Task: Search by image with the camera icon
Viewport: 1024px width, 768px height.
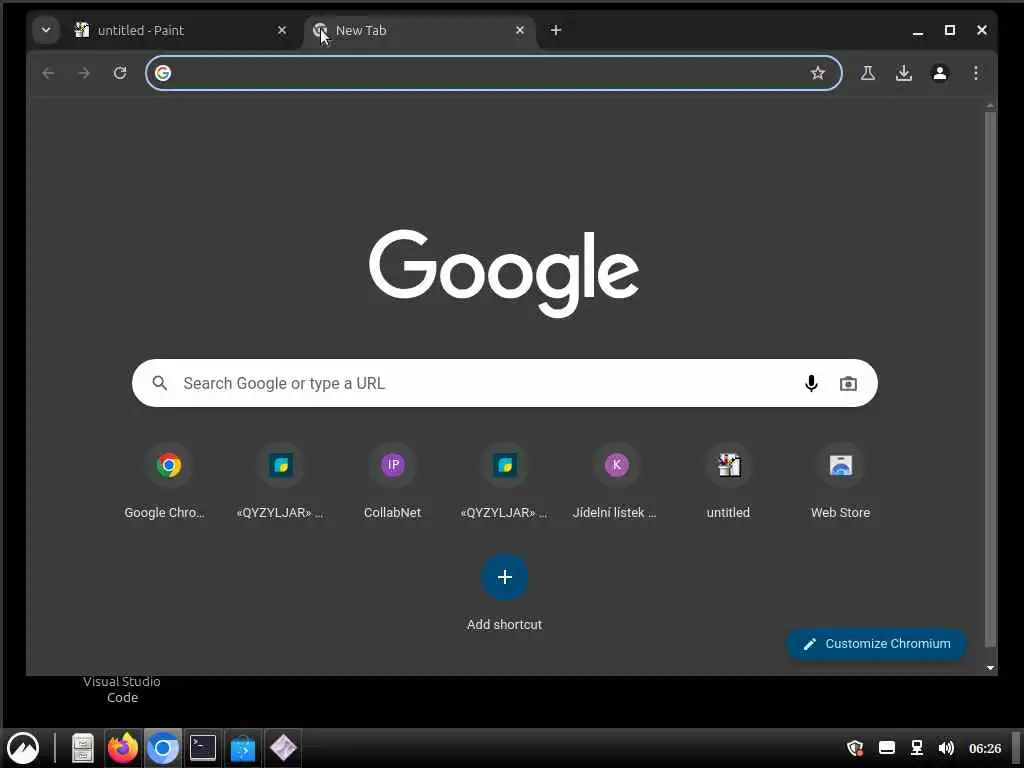Action: 848,383
